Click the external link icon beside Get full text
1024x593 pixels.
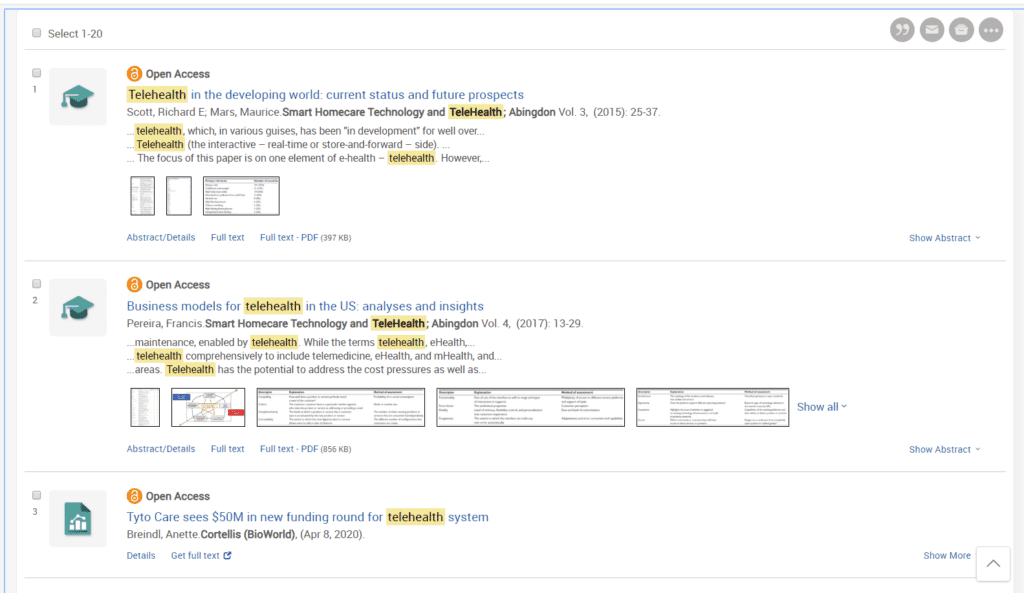pyautogui.click(x=227, y=556)
